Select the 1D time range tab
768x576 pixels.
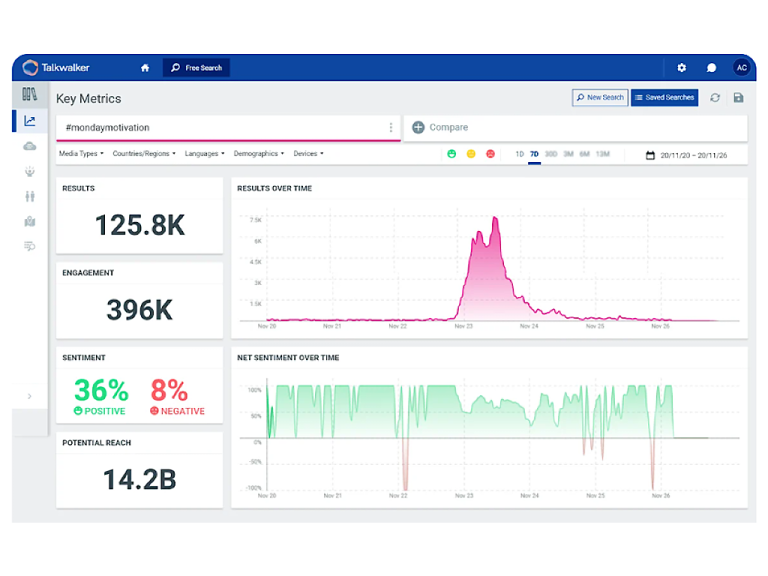[519, 154]
